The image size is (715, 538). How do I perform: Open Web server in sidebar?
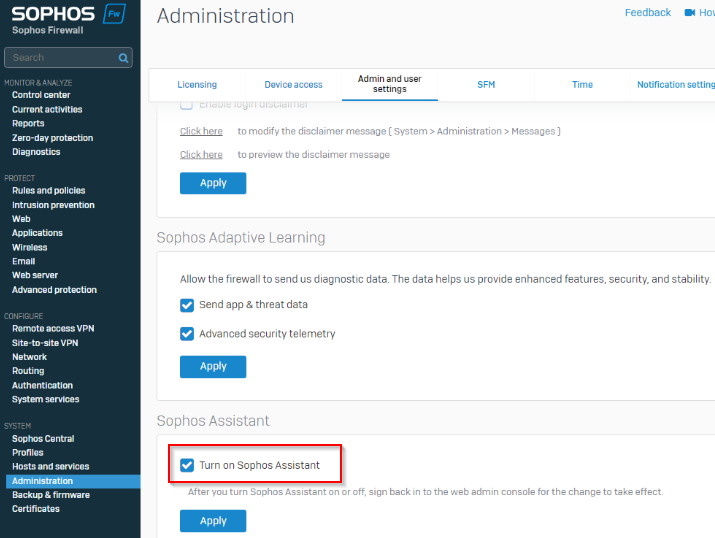[35, 275]
